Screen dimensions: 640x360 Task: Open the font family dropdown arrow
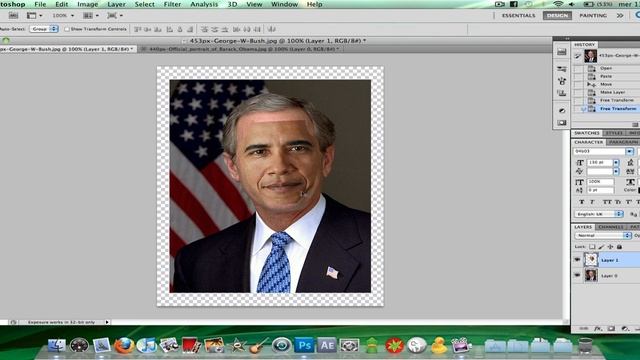click(x=630, y=151)
